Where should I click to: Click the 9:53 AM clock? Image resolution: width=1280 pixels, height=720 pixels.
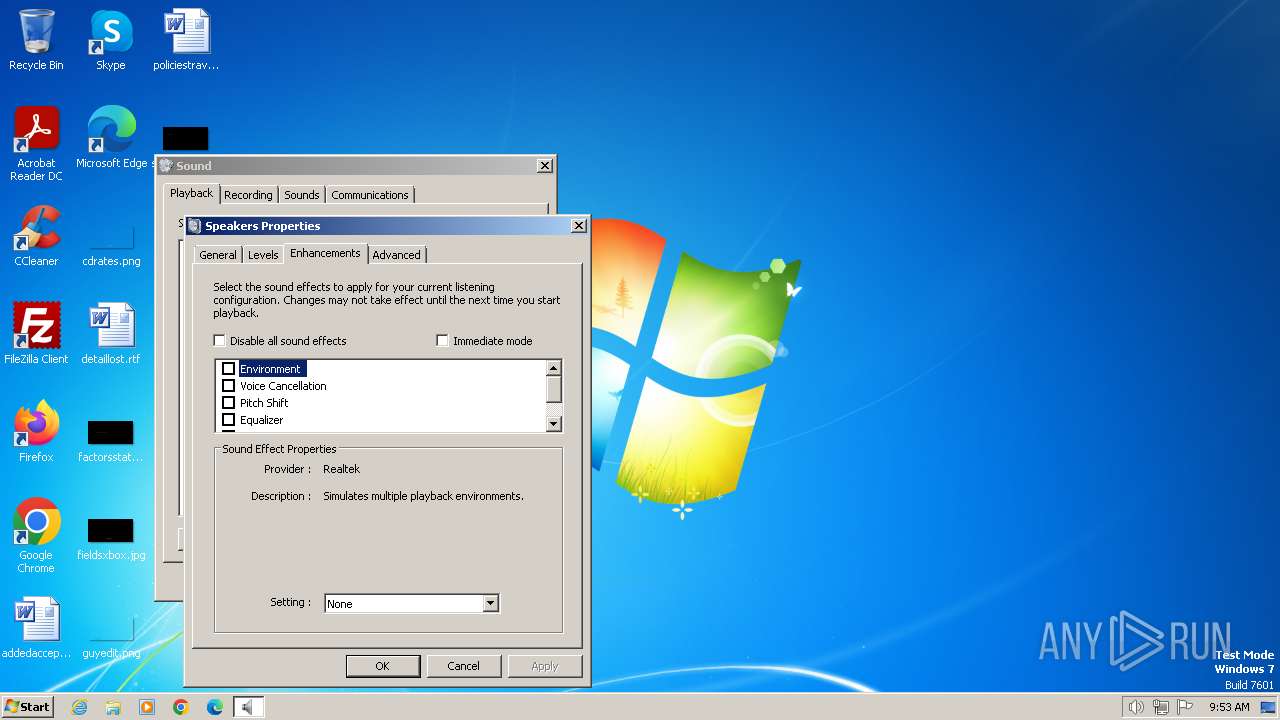point(1229,707)
